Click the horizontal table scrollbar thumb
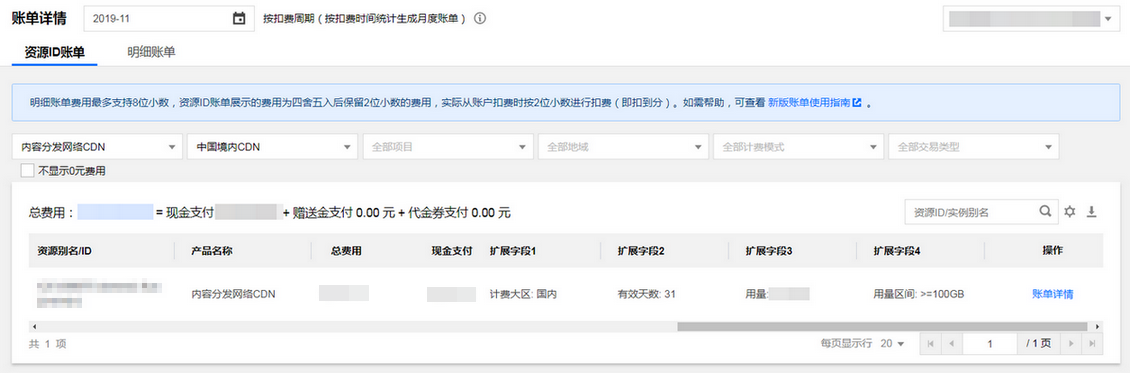The height and width of the screenshot is (373, 1130). tap(882, 326)
